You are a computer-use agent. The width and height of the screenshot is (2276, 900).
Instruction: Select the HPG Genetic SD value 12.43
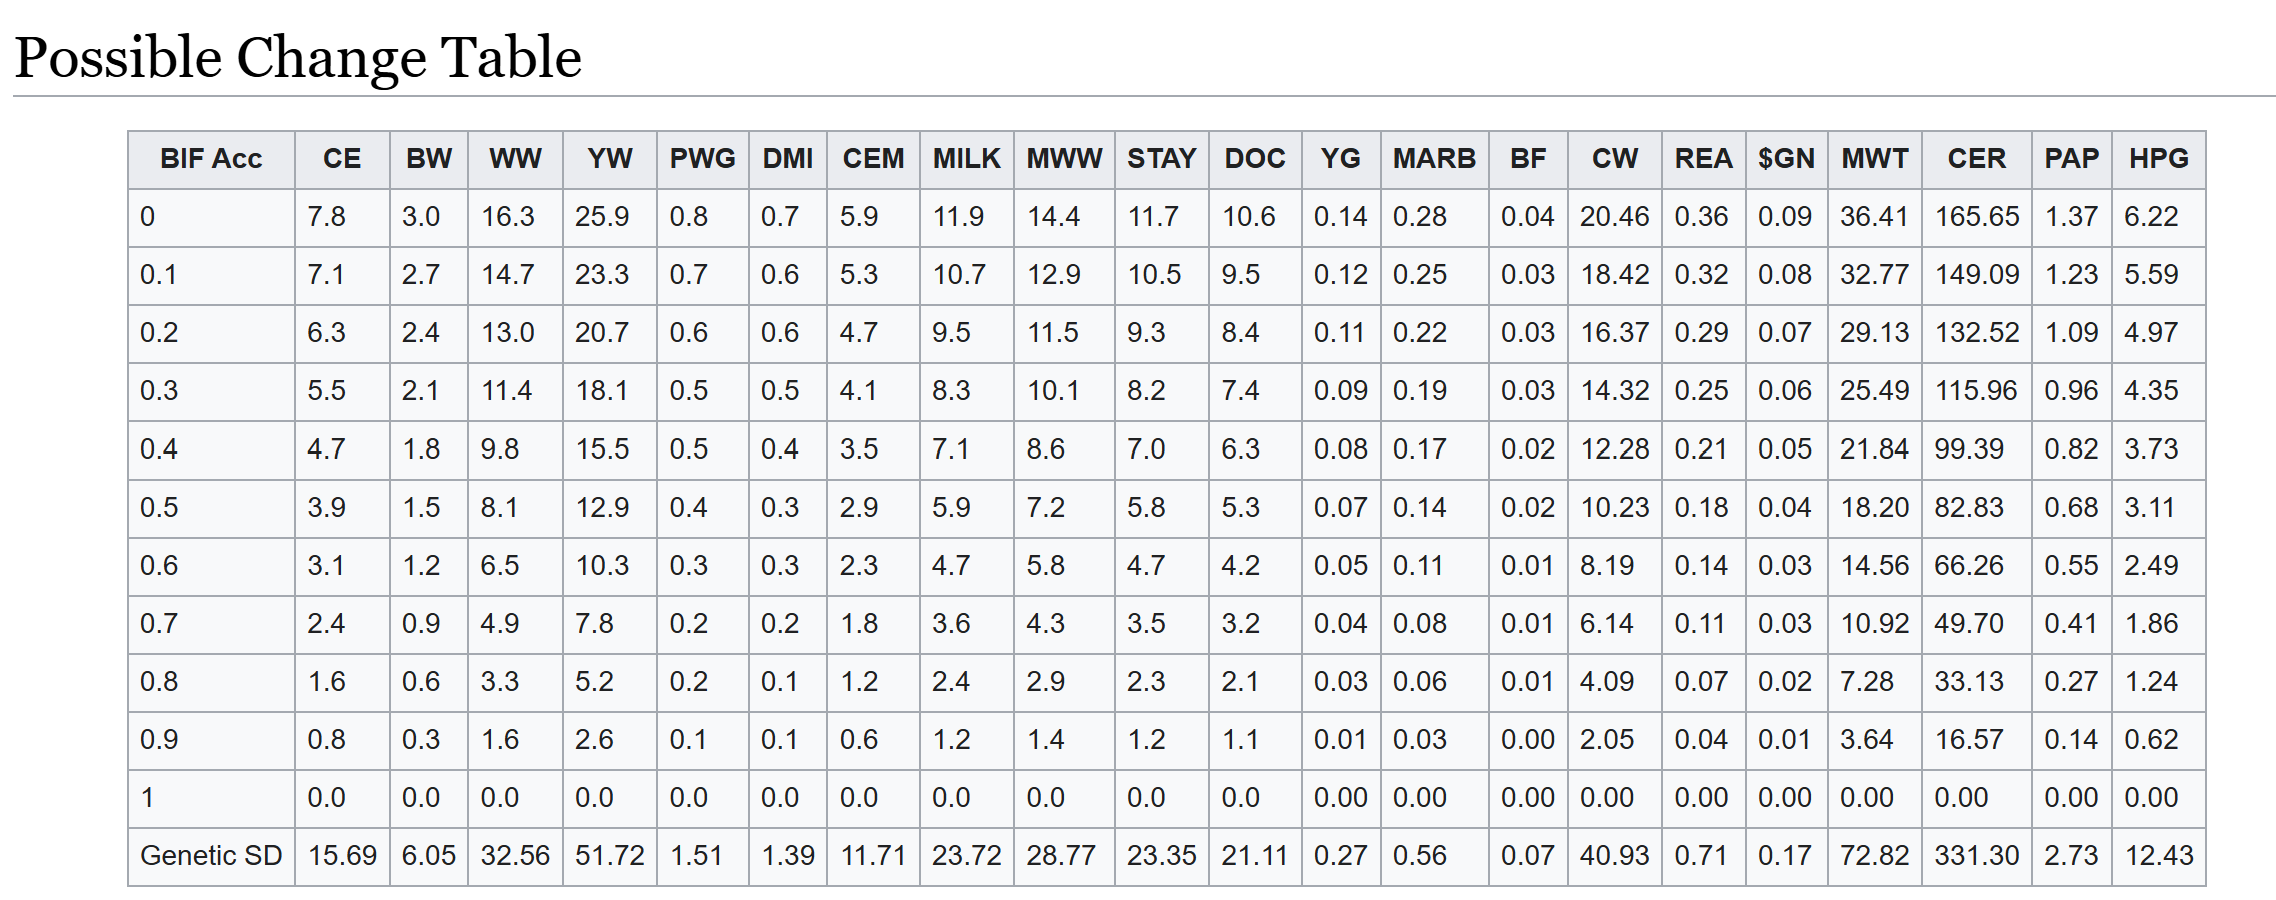tap(2158, 856)
